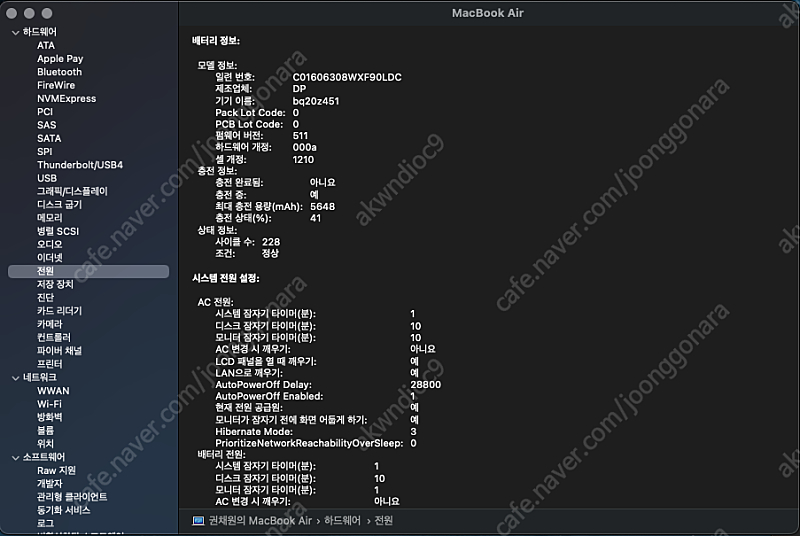800x536 pixels.
Task: Click cycle count value 228
Action: coord(271,242)
